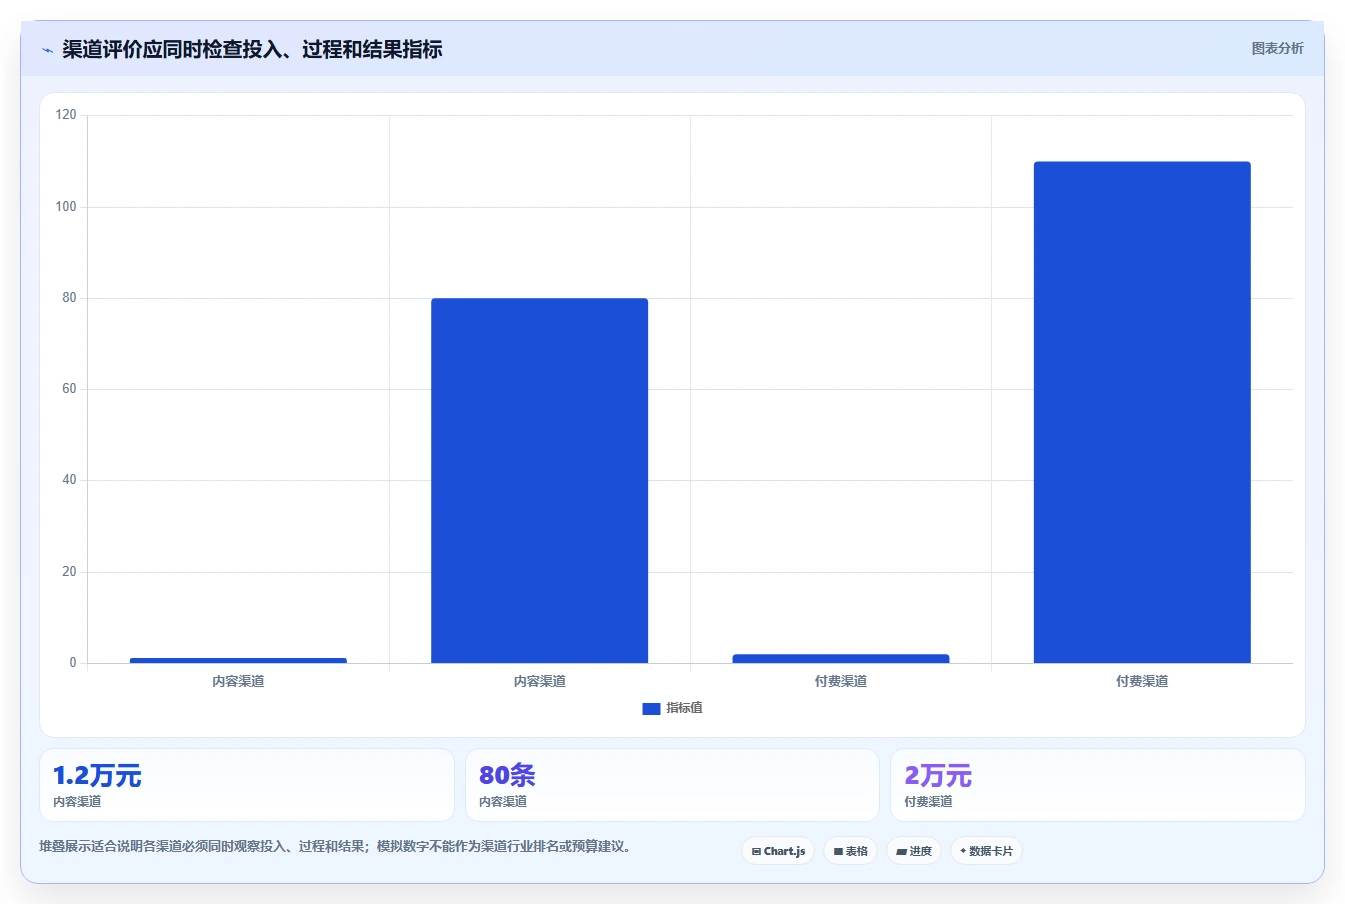This screenshot has height=904, width=1345.
Task: Click the footnote text starting with 堆叠展示
Action: tap(335, 846)
